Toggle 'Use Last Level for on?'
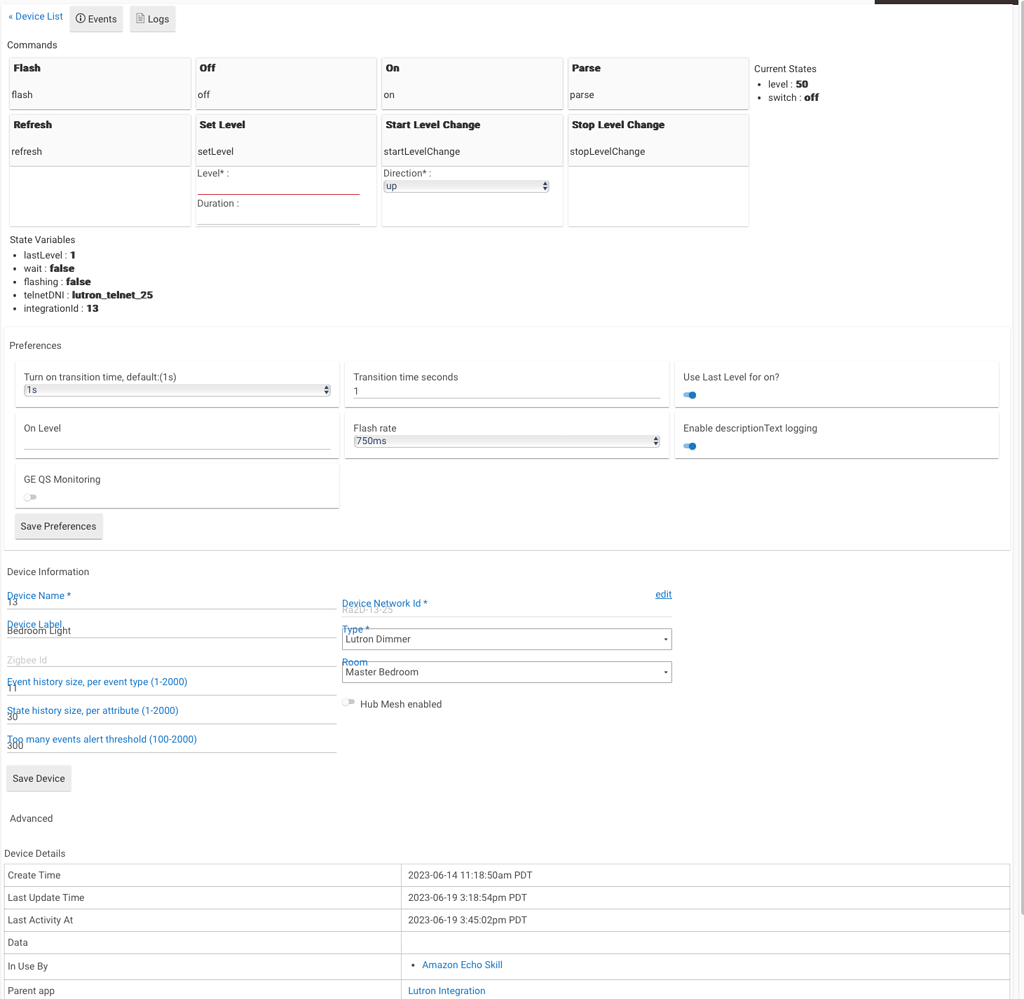Screen dimensions: 1024x999 click(690, 395)
